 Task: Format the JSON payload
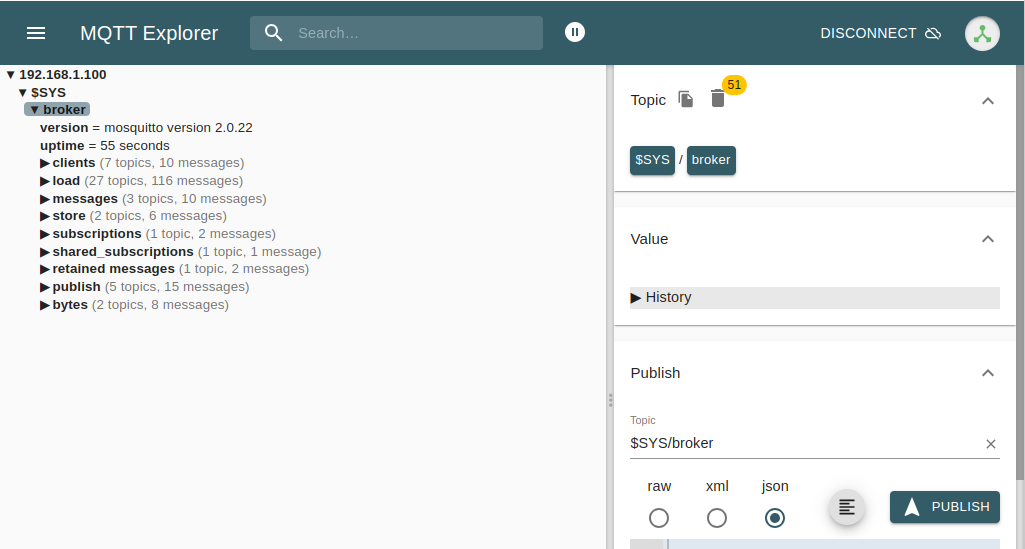847,507
